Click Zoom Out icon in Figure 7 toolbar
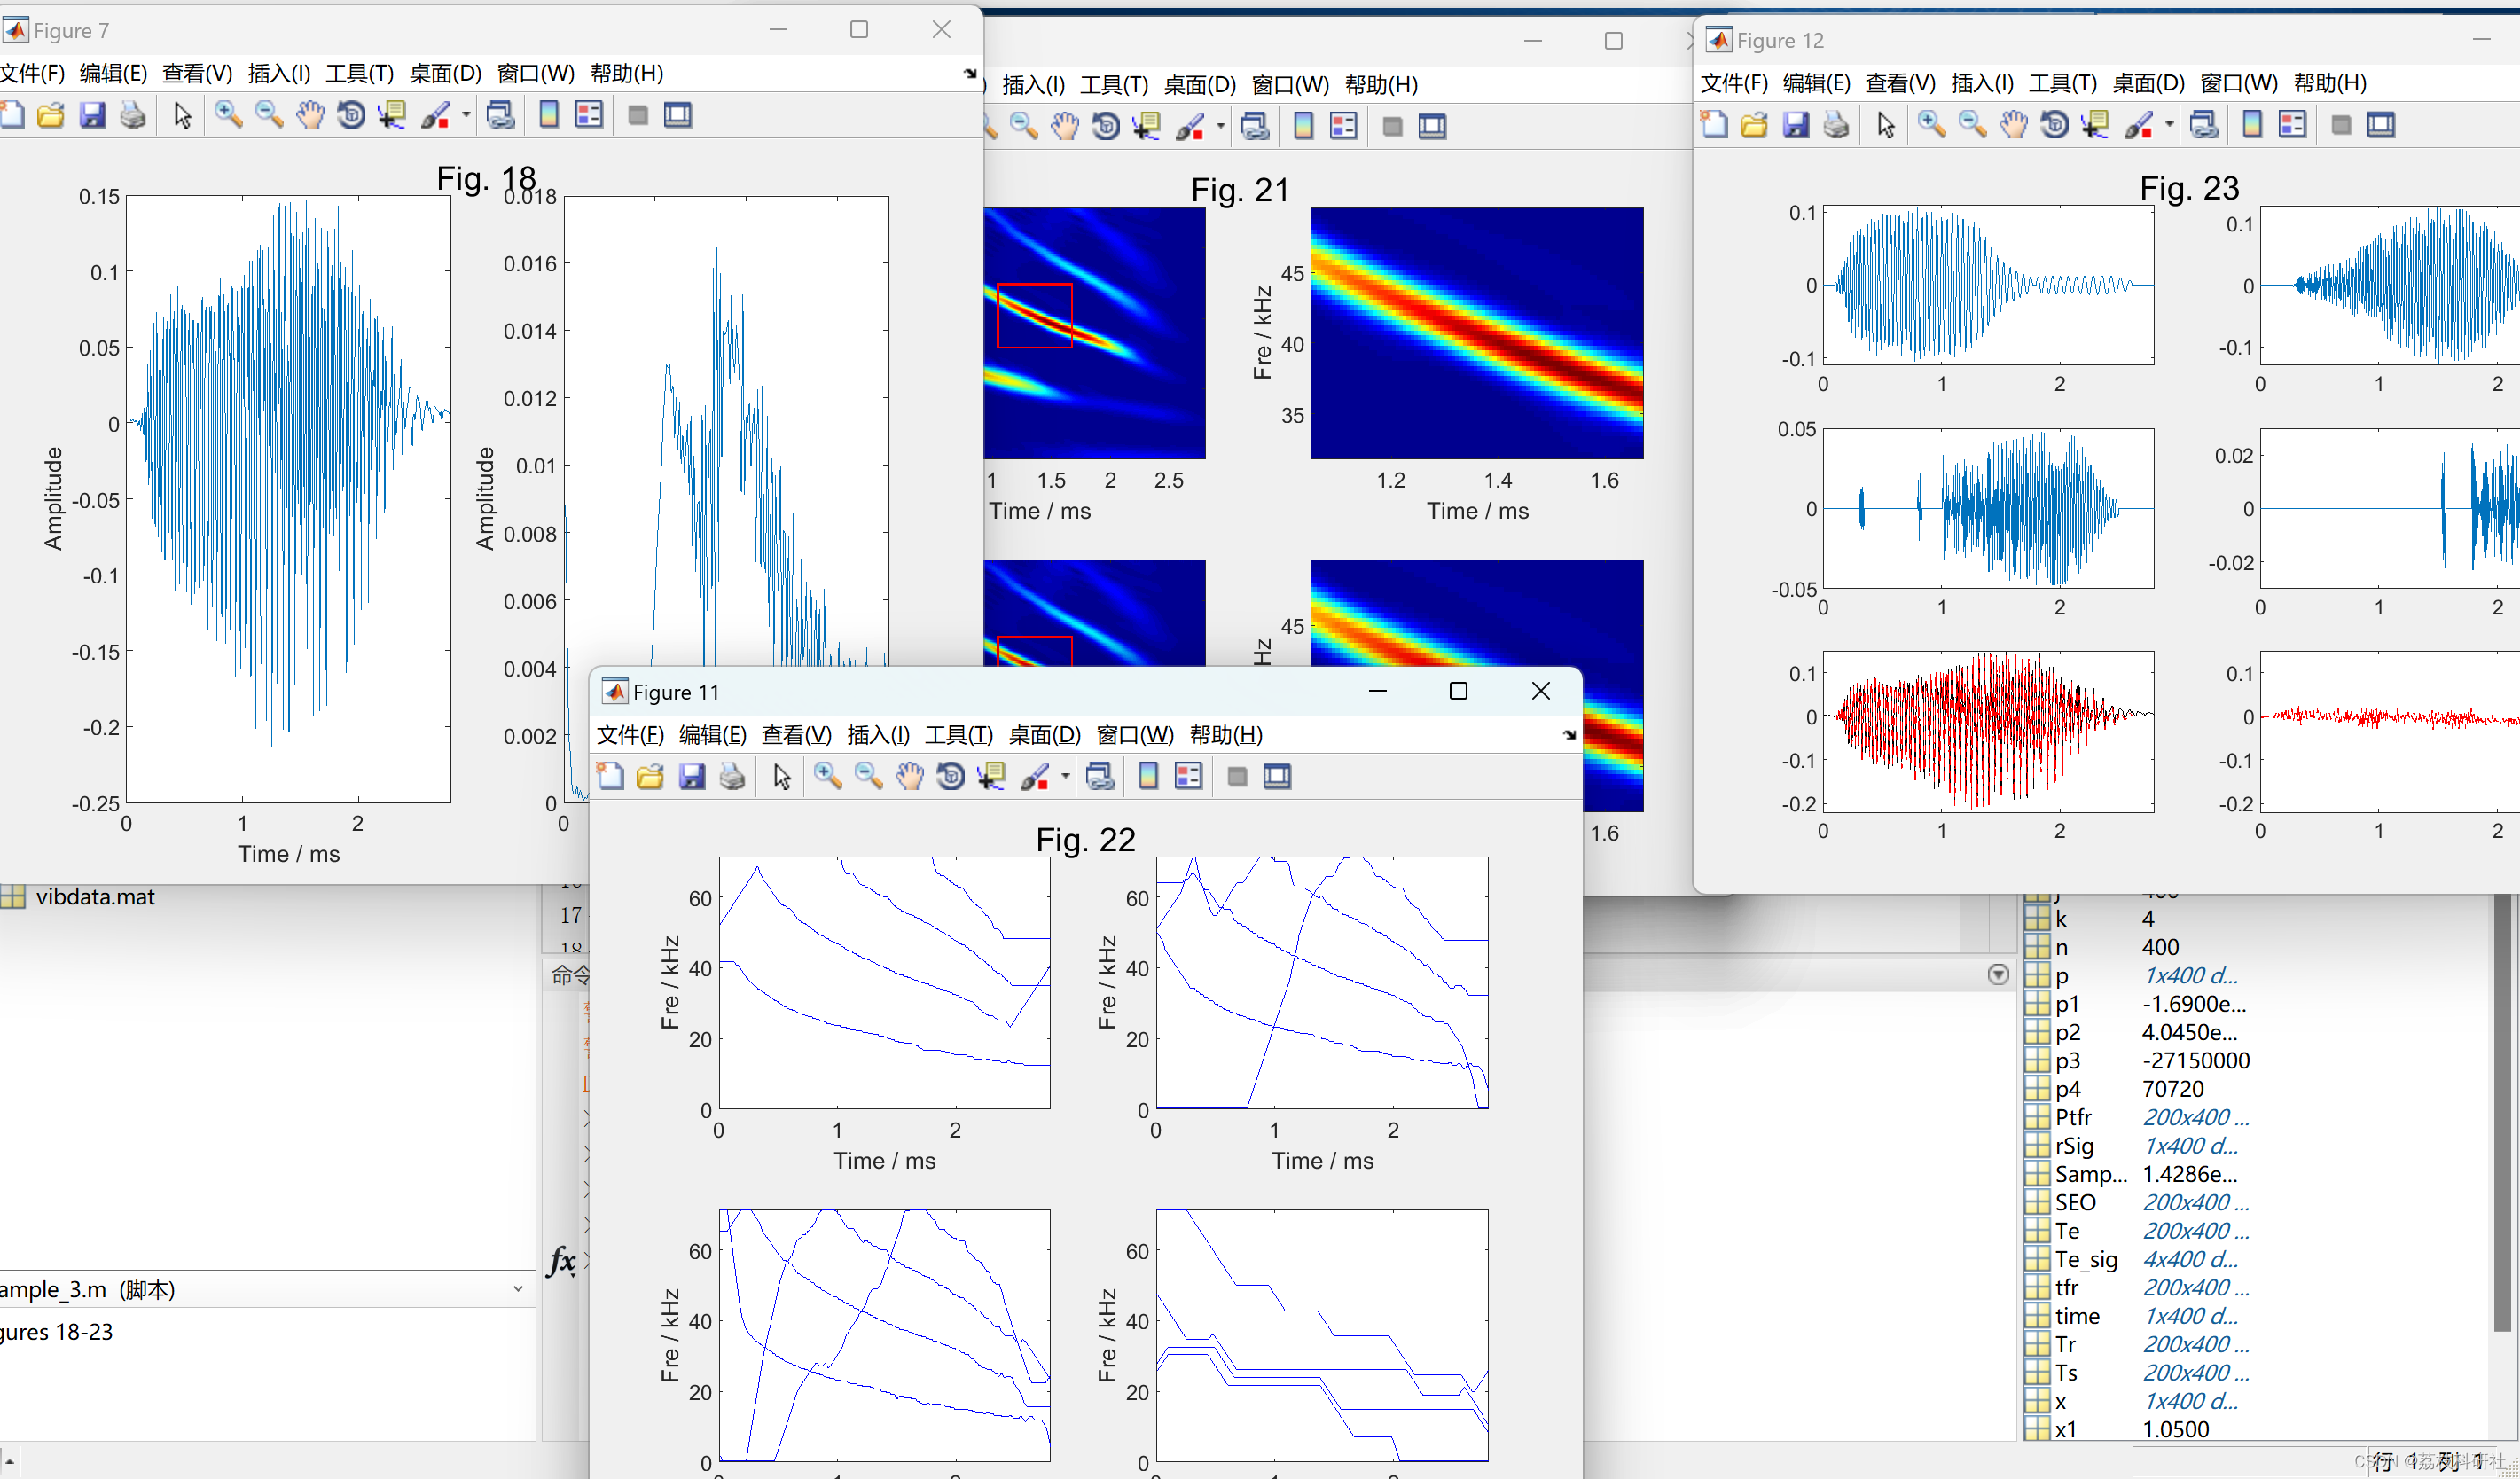2520x1479 pixels. 269,115
